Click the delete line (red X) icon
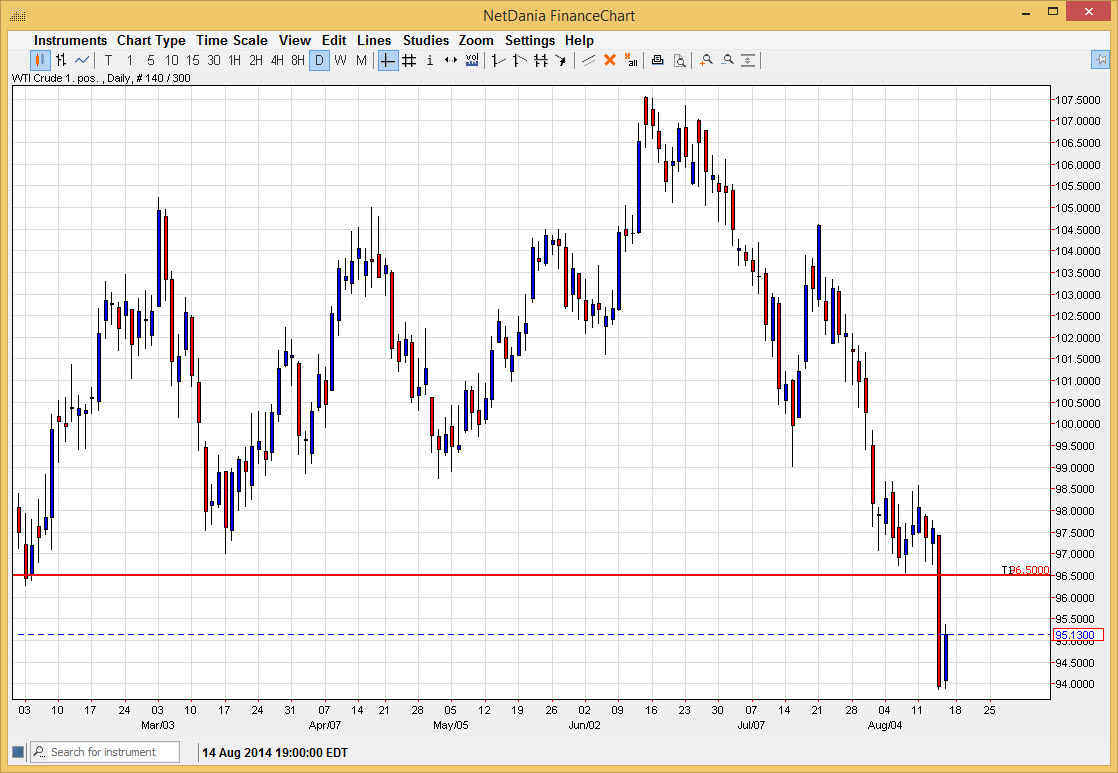 click(610, 60)
